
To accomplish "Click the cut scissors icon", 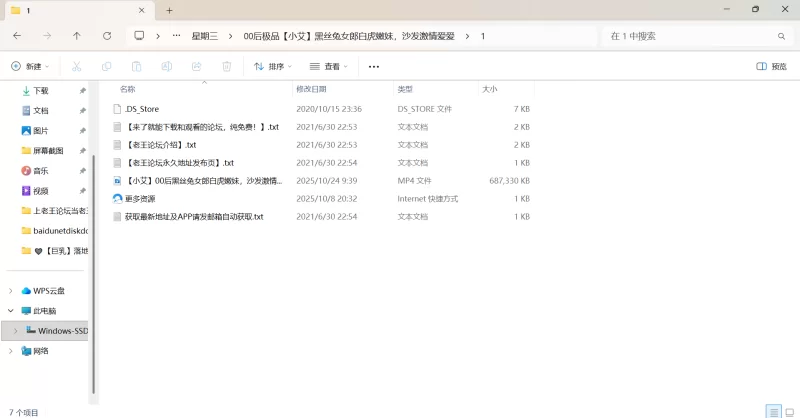I will pos(77,66).
